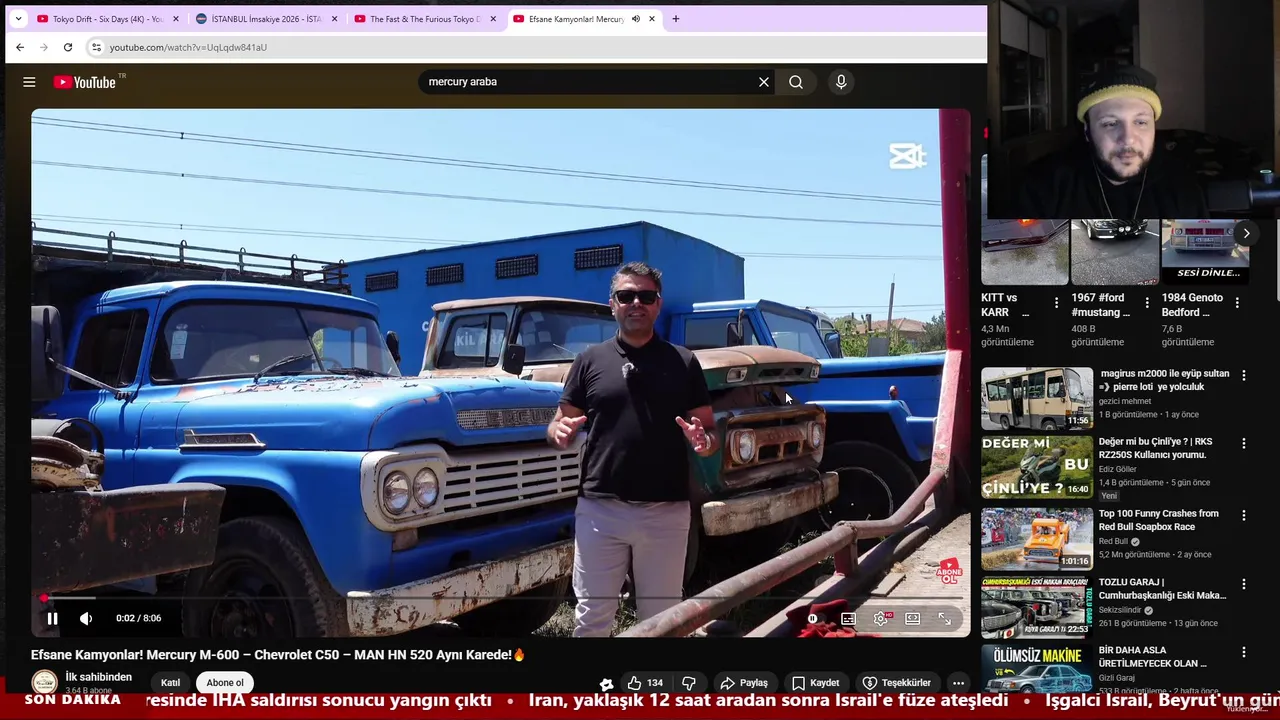Open options for the magirus m2000 video
Screen dimensions: 1280x720
1244,376
